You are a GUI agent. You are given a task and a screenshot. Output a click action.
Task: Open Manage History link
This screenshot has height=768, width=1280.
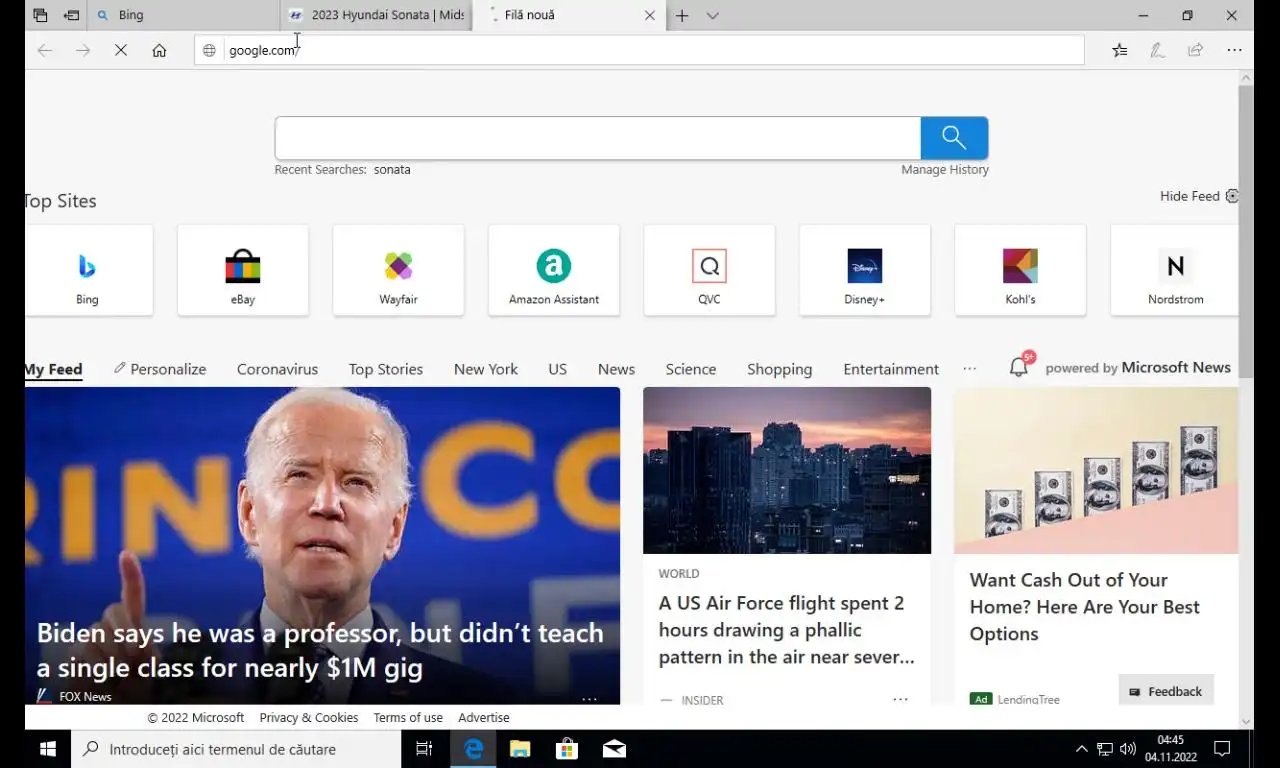click(x=945, y=170)
